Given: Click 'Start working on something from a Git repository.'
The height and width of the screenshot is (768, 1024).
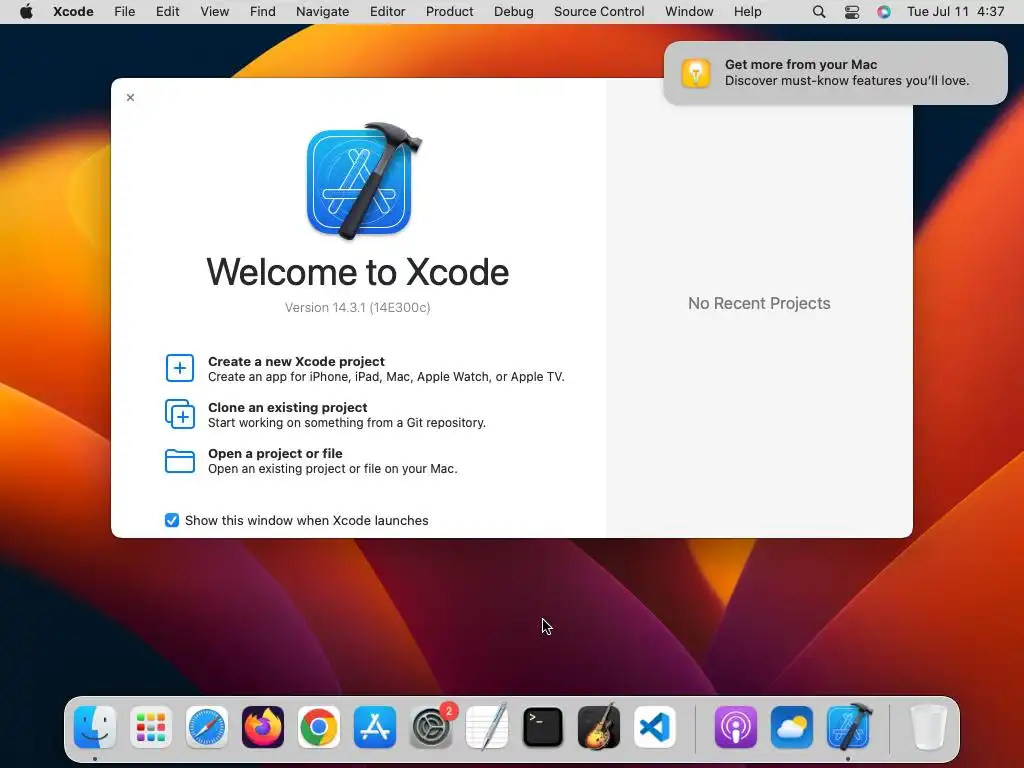Looking at the screenshot, I should [347, 423].
